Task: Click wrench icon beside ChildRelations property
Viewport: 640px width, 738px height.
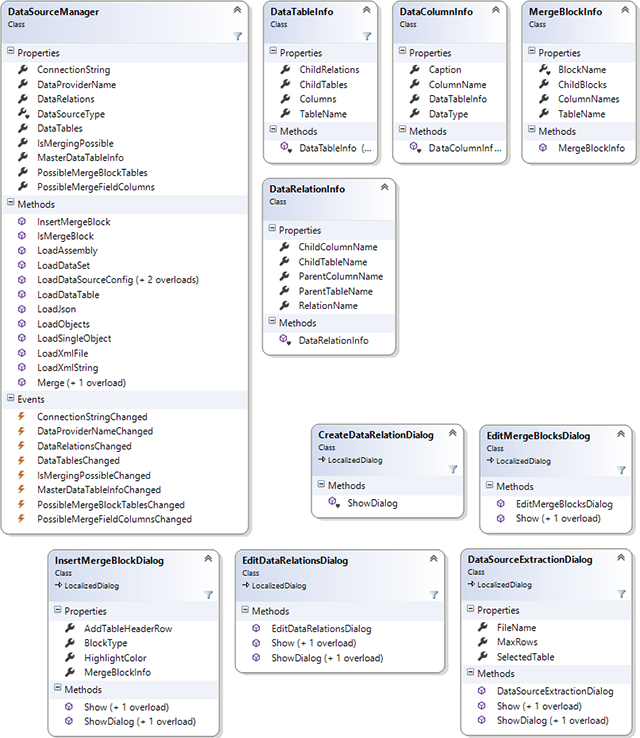Action: (285, 69)
